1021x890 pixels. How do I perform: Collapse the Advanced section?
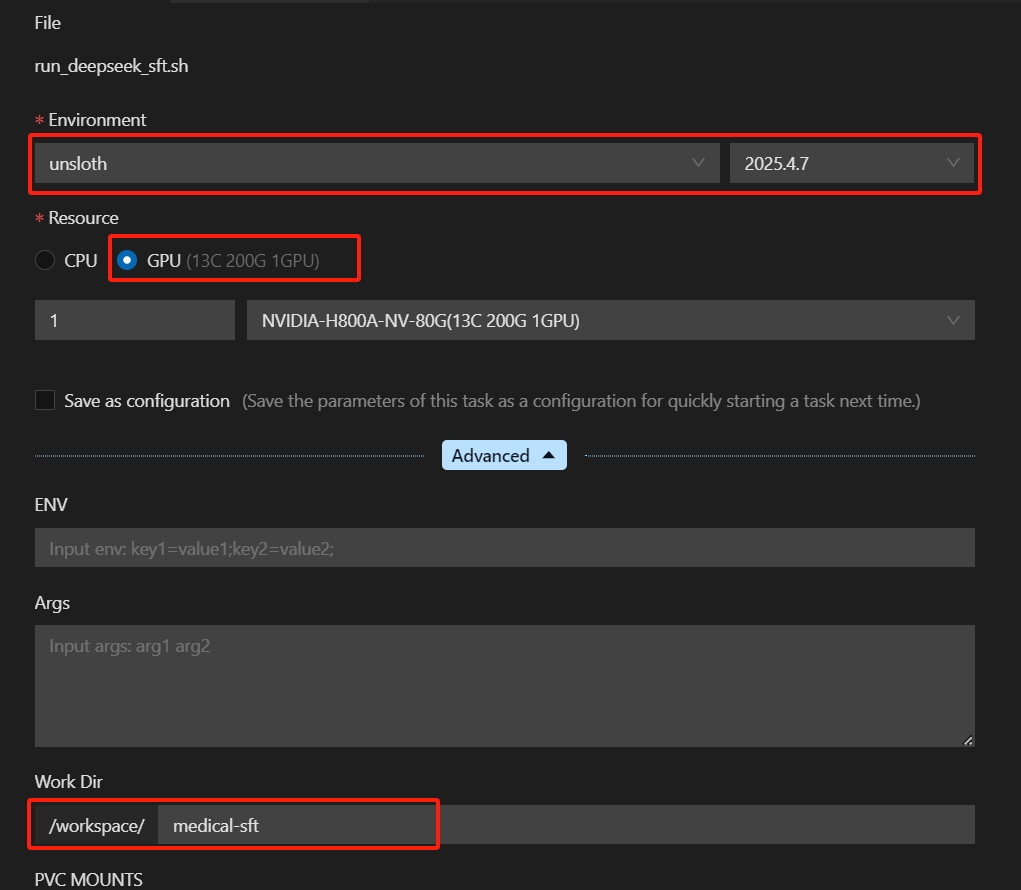pyautogui.click(x=504, y=455)
